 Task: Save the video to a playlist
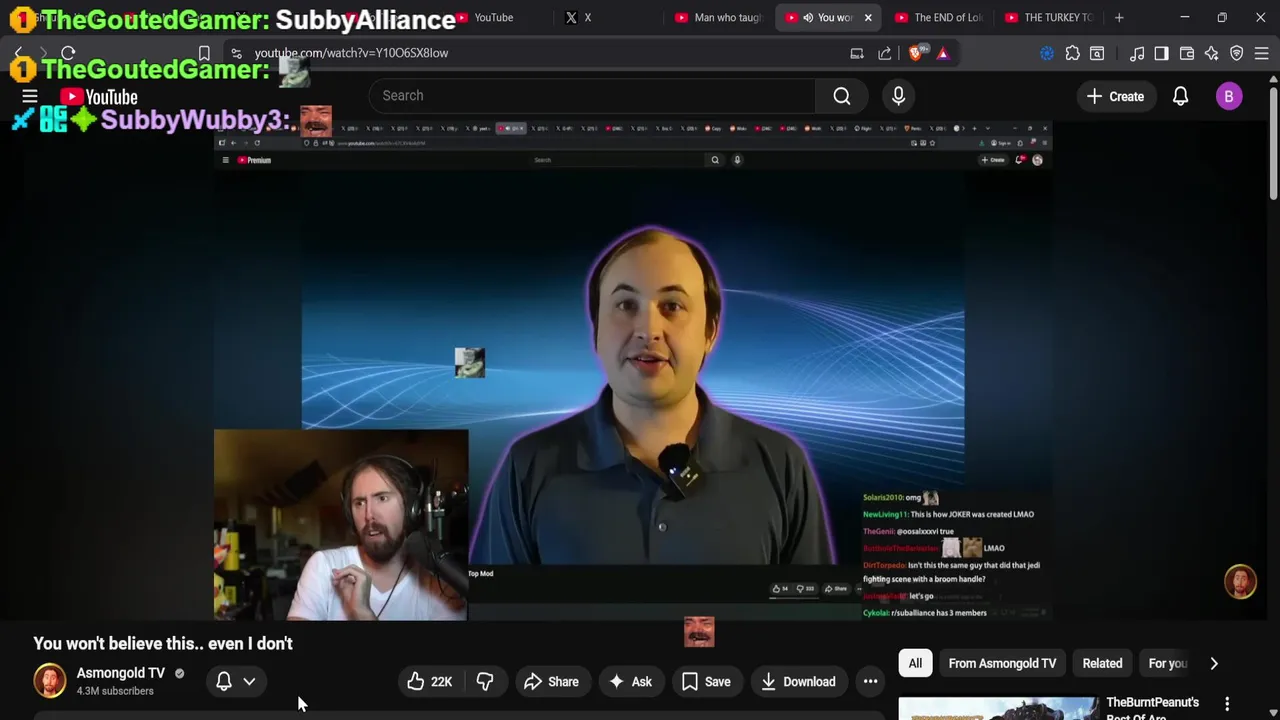[706, 682]
